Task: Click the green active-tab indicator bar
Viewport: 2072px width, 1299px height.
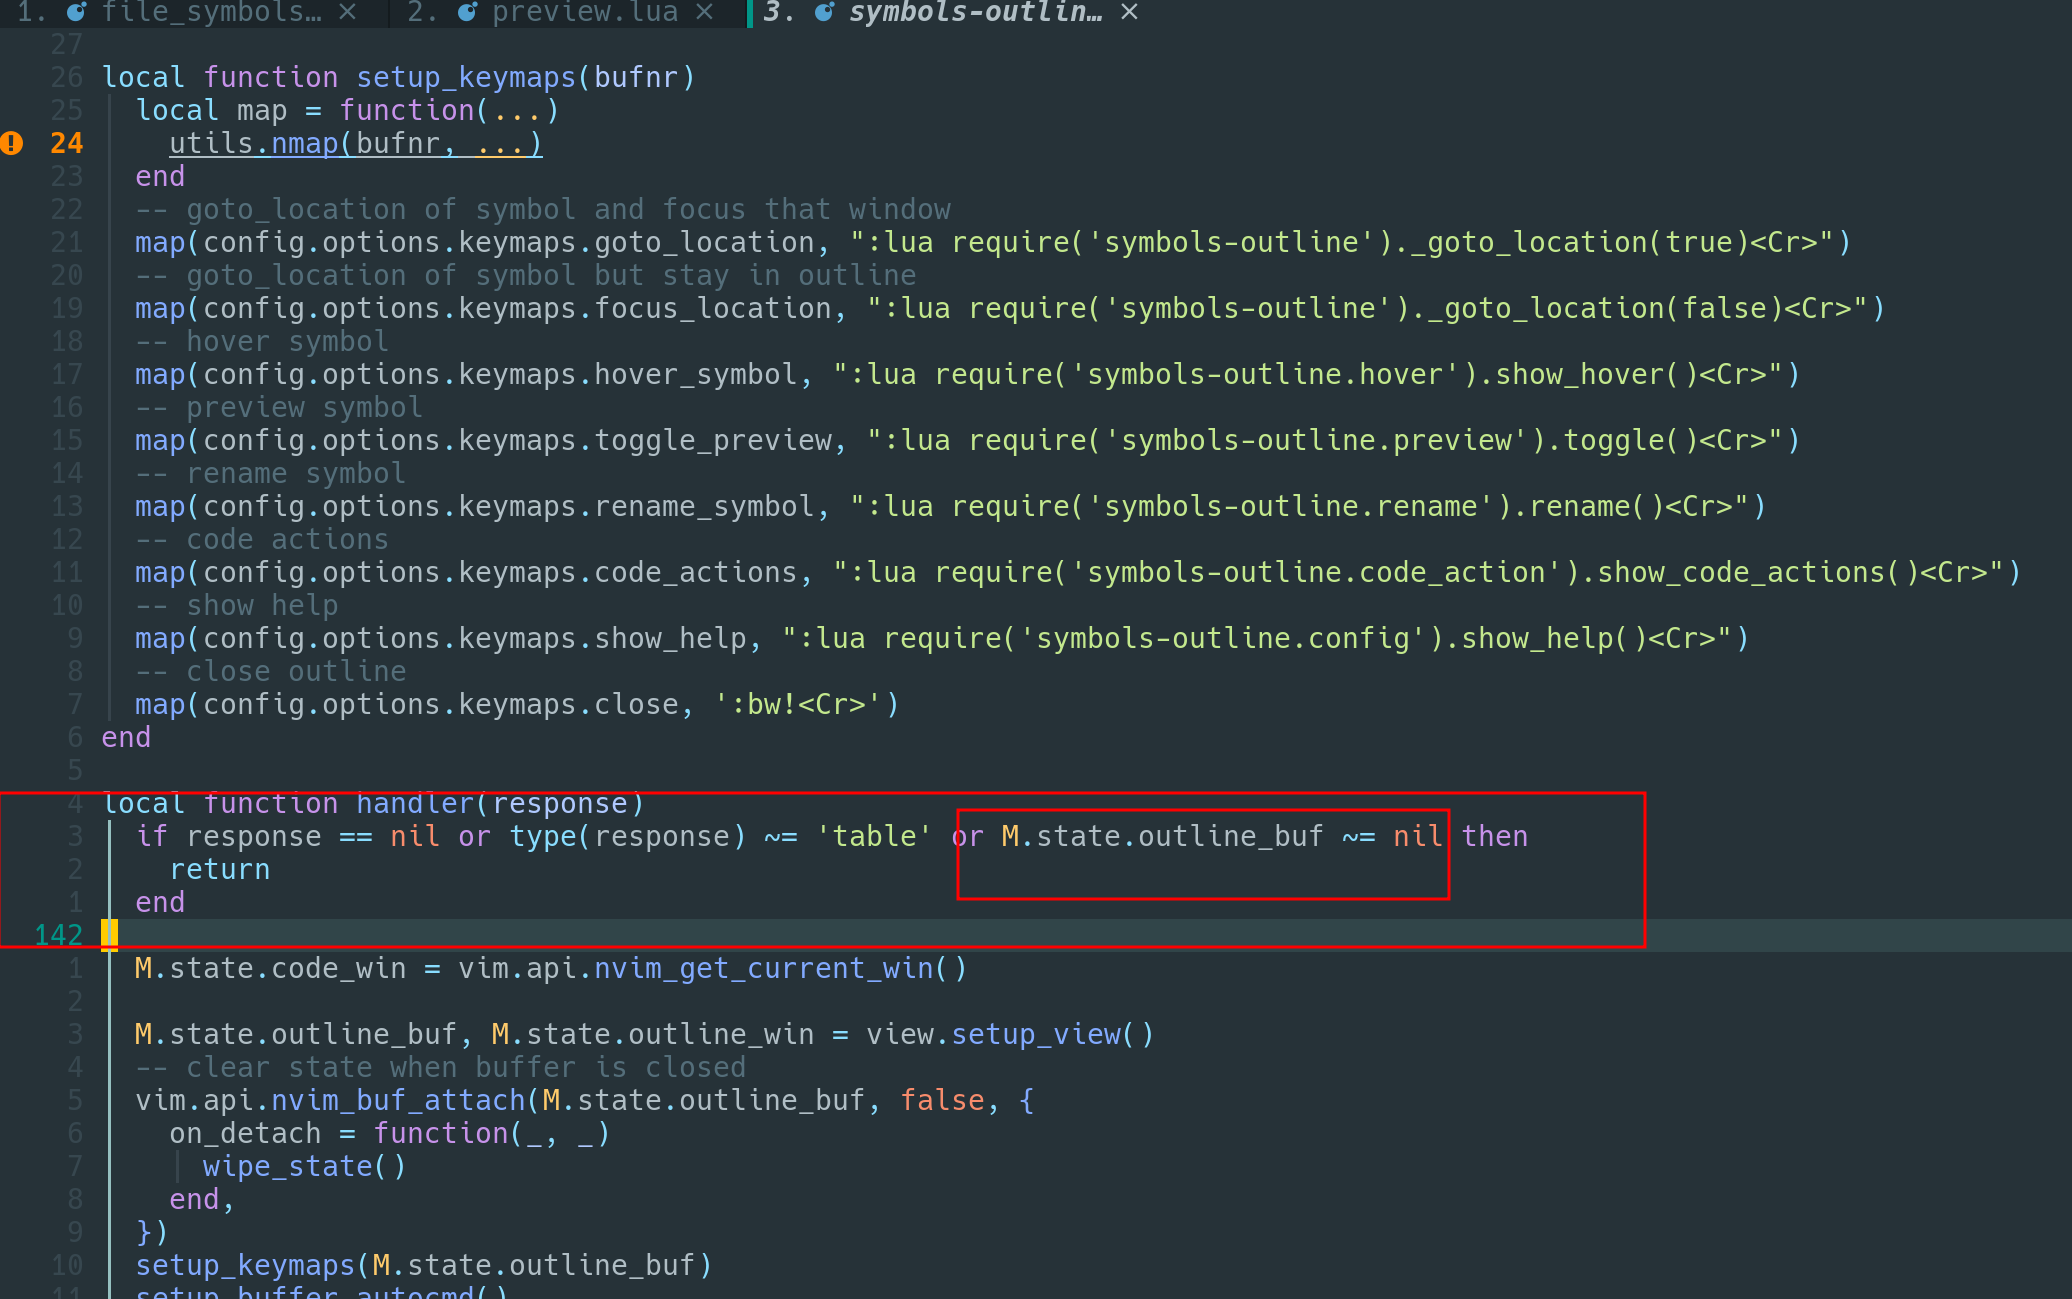Action: point(750,12)
